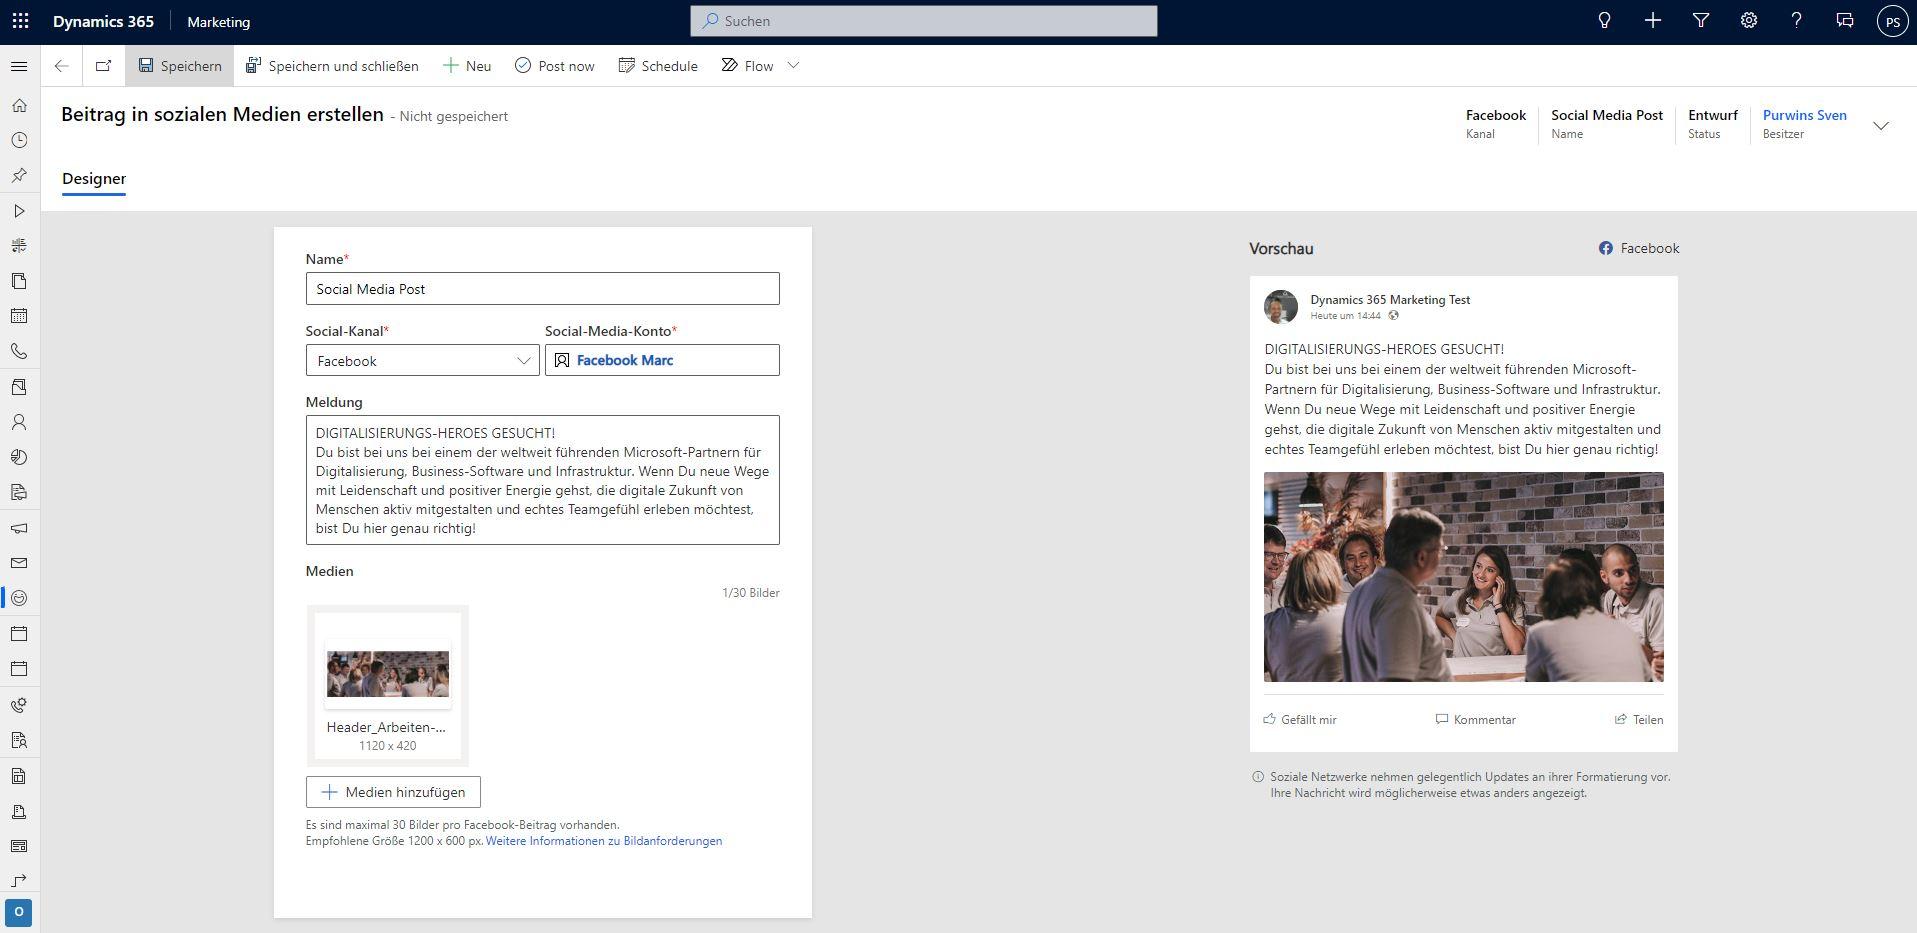Focus the Suchen search box
This screenshot has height=933, width=1917.
click(924, 21)
